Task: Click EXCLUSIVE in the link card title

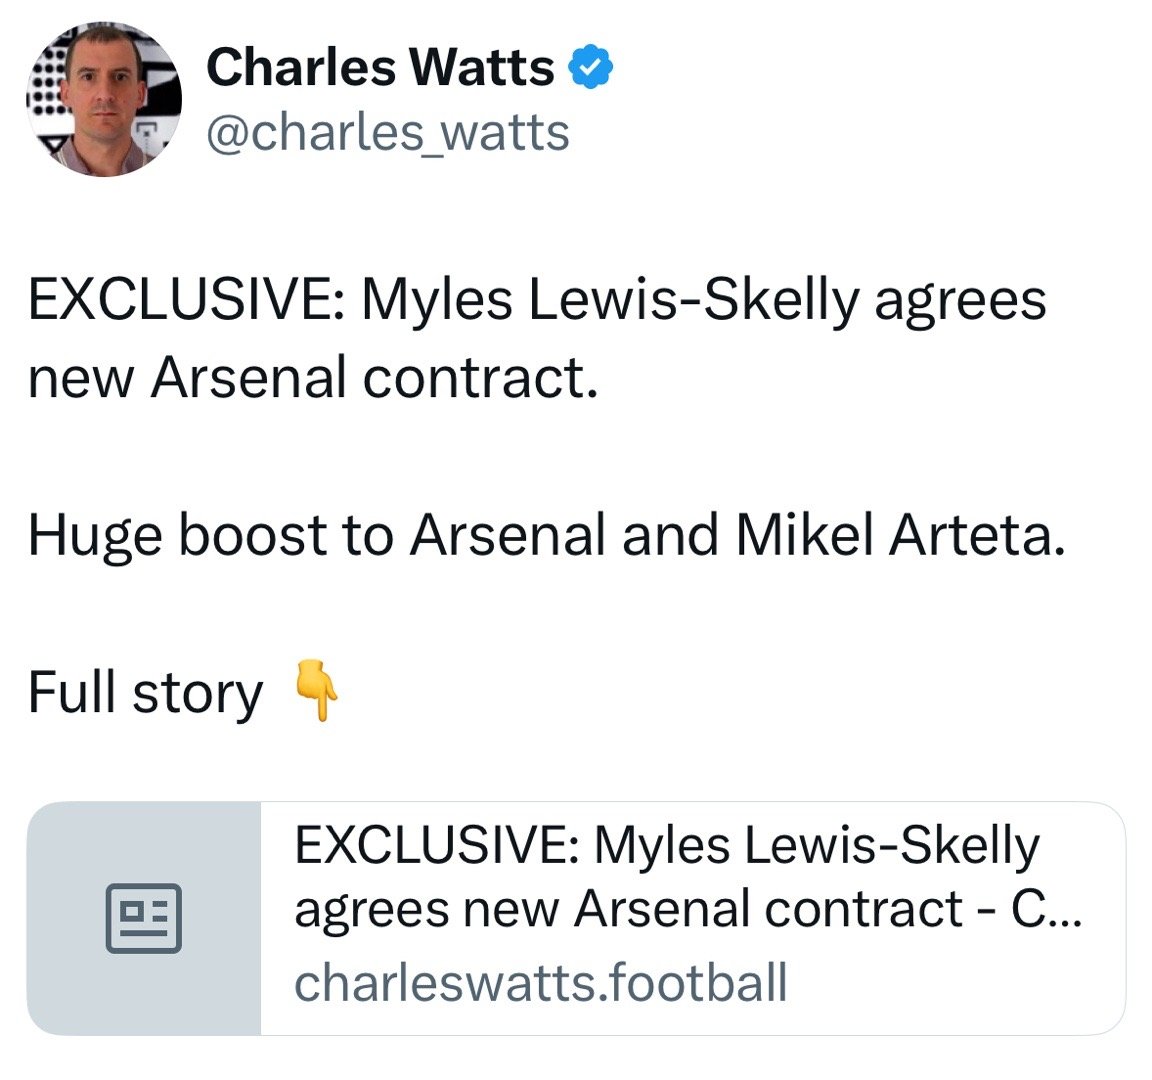Action: pos(433,846)
